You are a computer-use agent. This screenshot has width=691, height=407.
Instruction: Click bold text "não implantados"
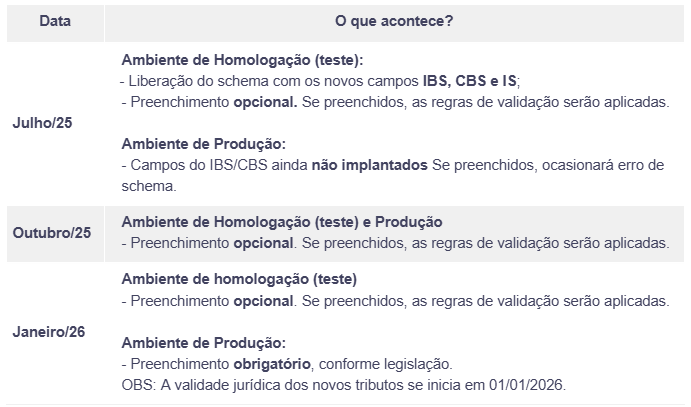coord(370,165)
